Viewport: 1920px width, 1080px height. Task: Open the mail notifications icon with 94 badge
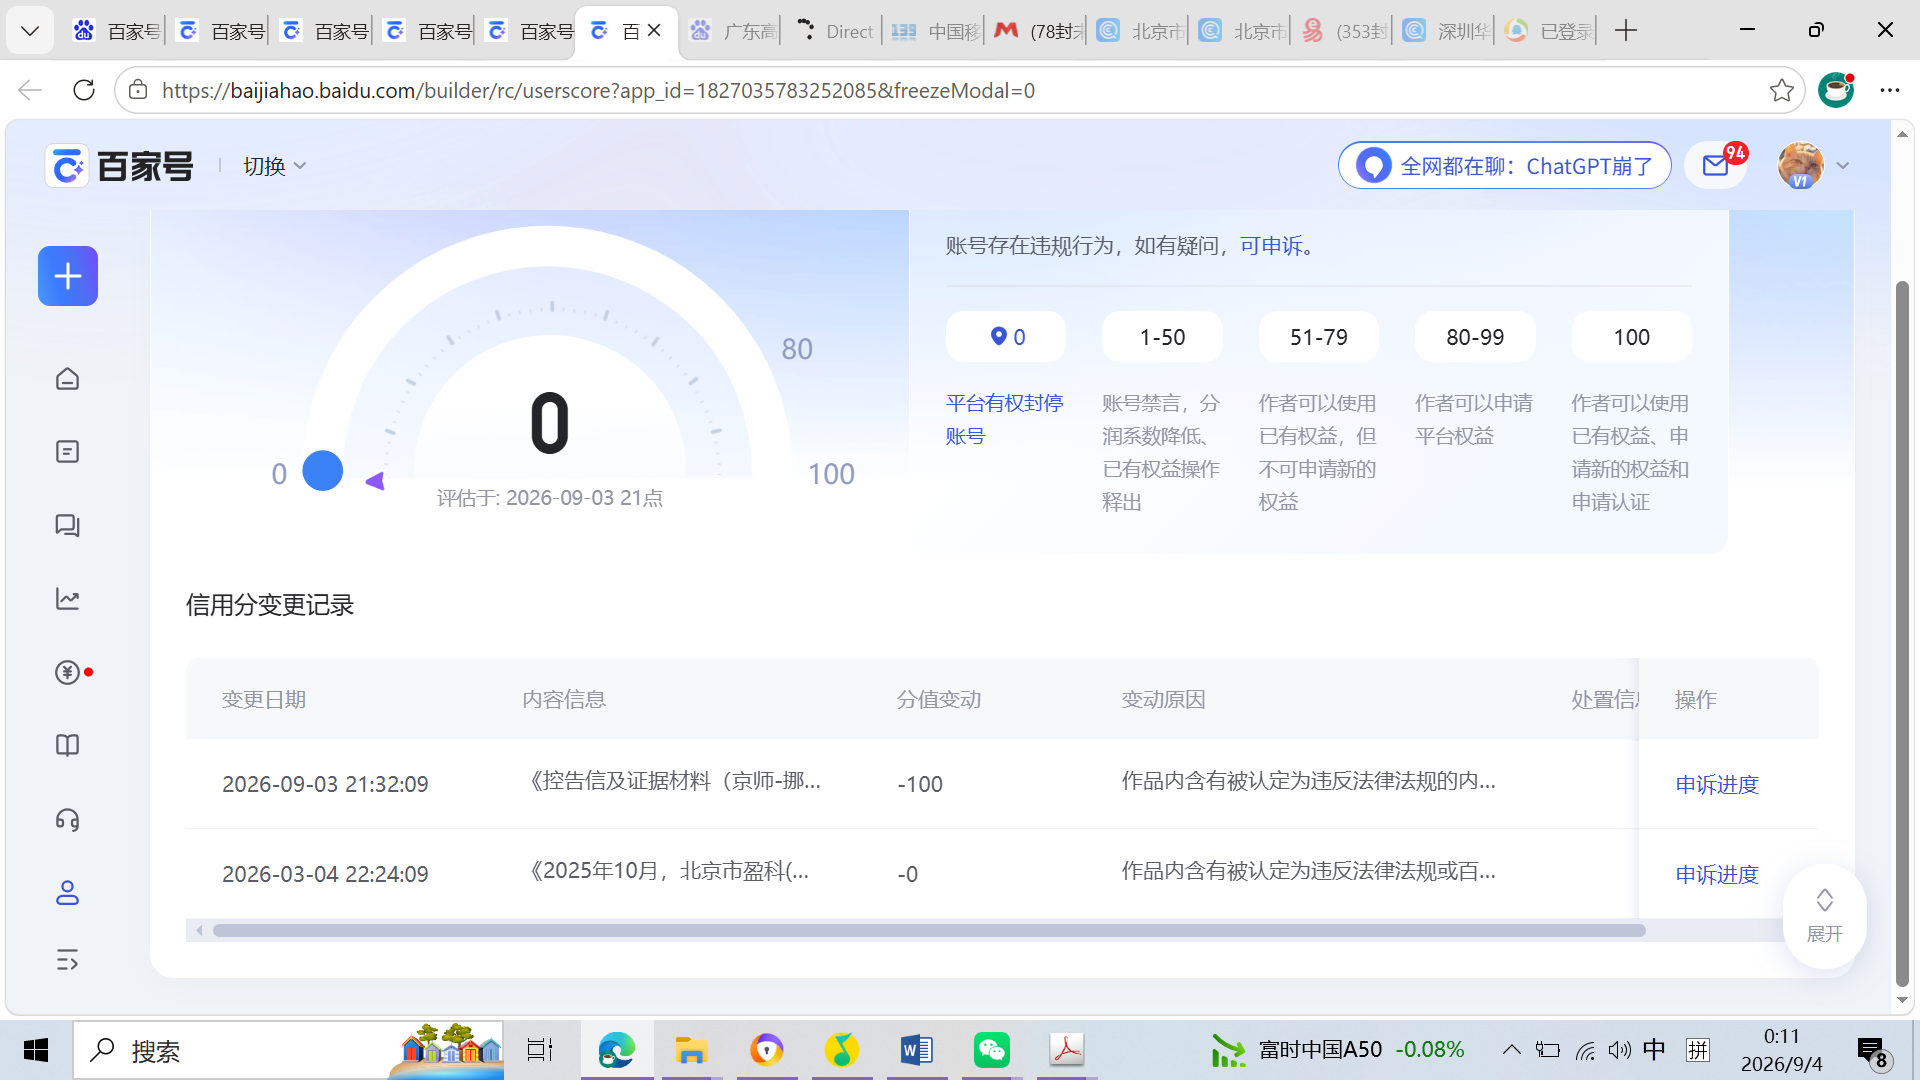click(1716, 166)
